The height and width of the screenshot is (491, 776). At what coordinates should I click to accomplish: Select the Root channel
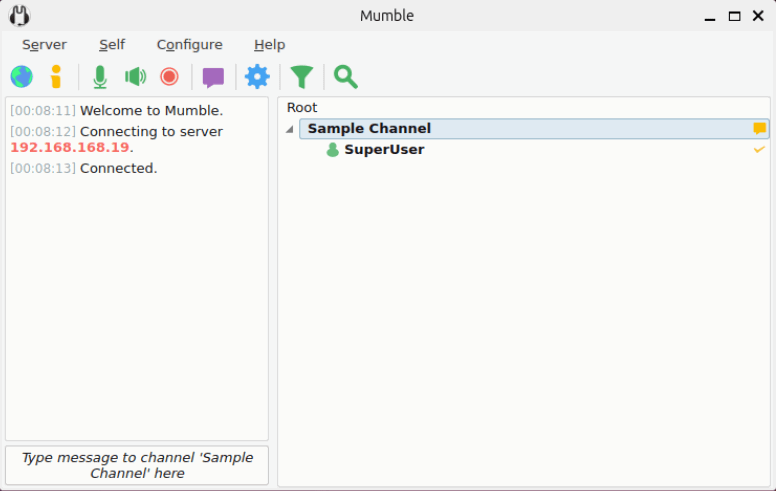click(302, 107)
